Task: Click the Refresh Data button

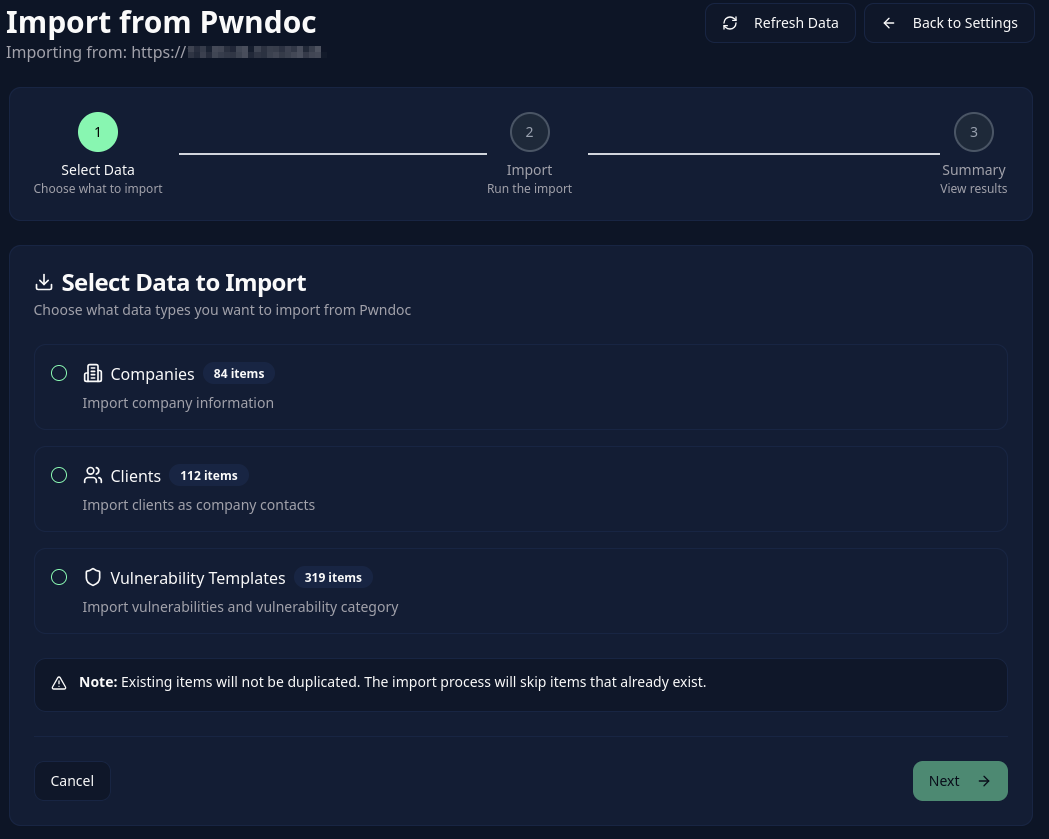Action: (780, 23)
